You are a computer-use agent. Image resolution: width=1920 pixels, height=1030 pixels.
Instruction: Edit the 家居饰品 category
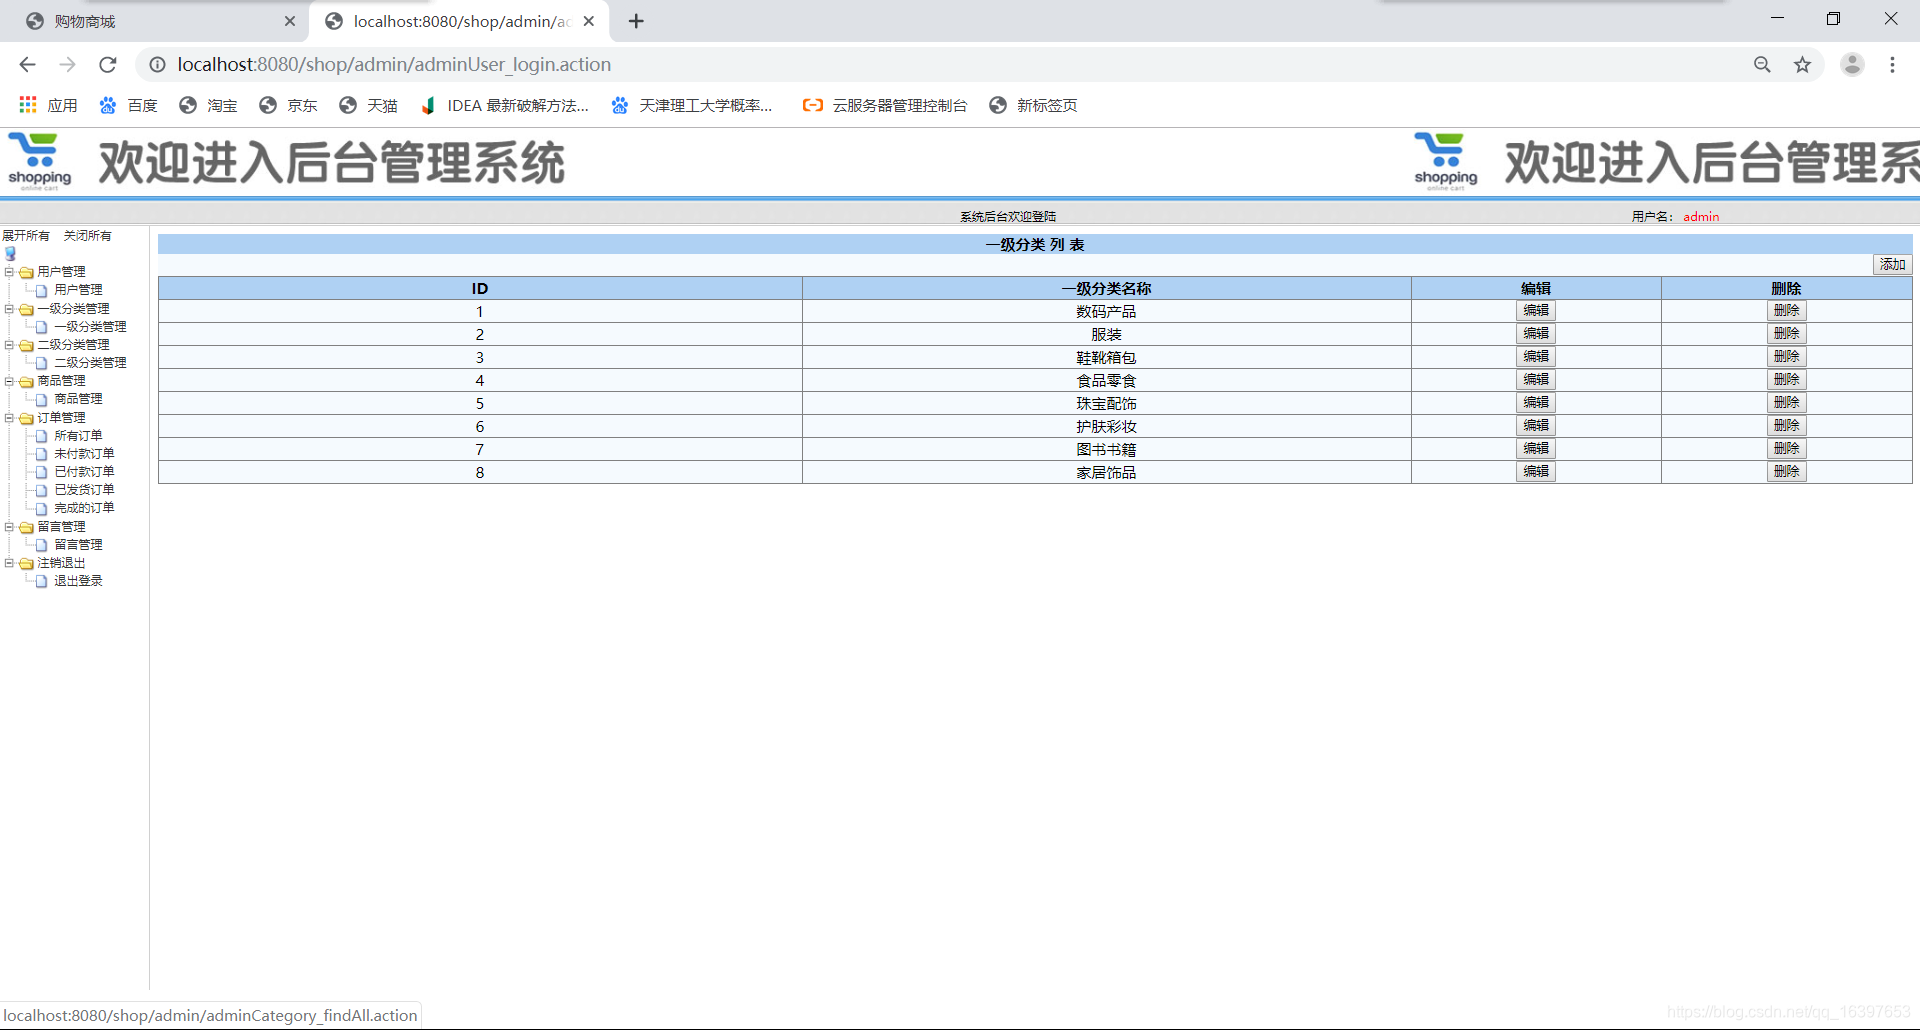click(1536, 472)
